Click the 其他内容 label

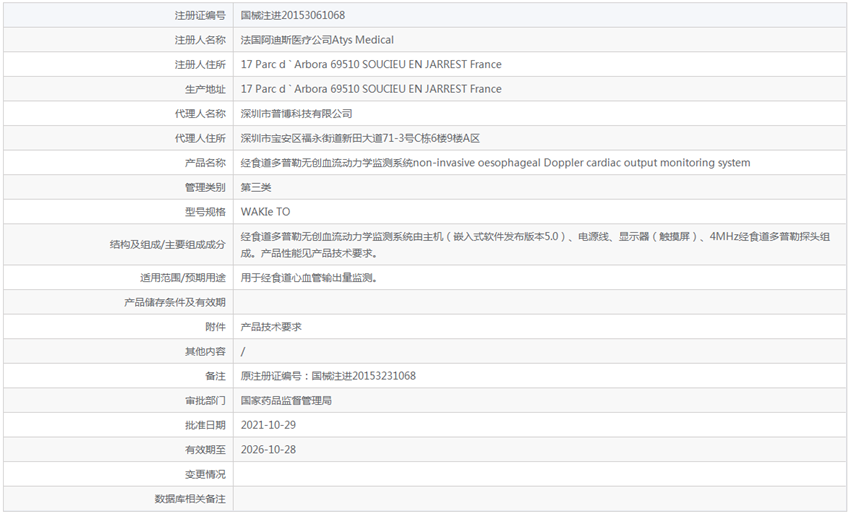click(x=205, y=352)
